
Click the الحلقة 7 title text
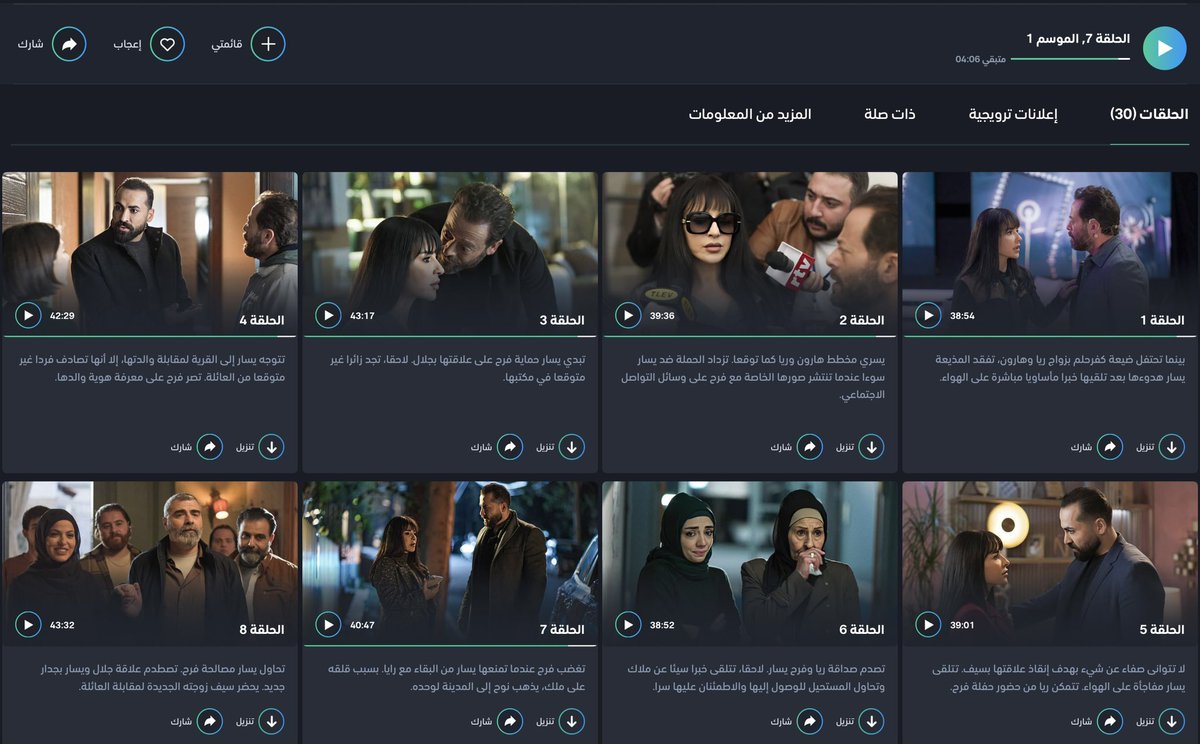point(562,630)
